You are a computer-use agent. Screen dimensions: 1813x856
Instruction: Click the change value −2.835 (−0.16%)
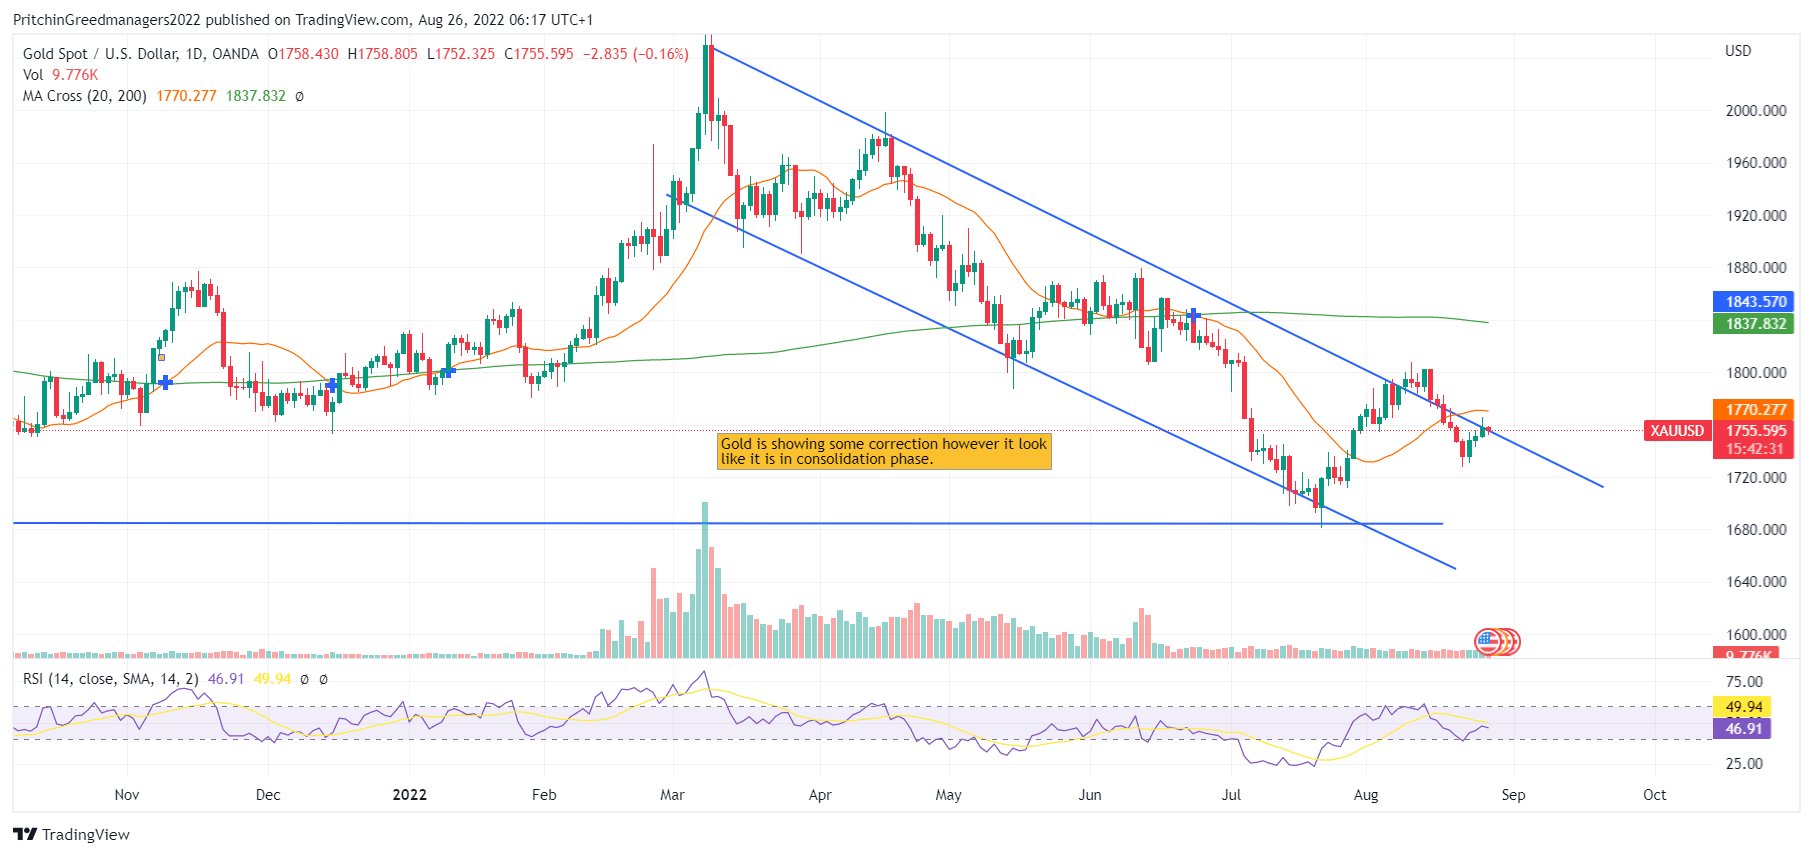coord(636,54)
